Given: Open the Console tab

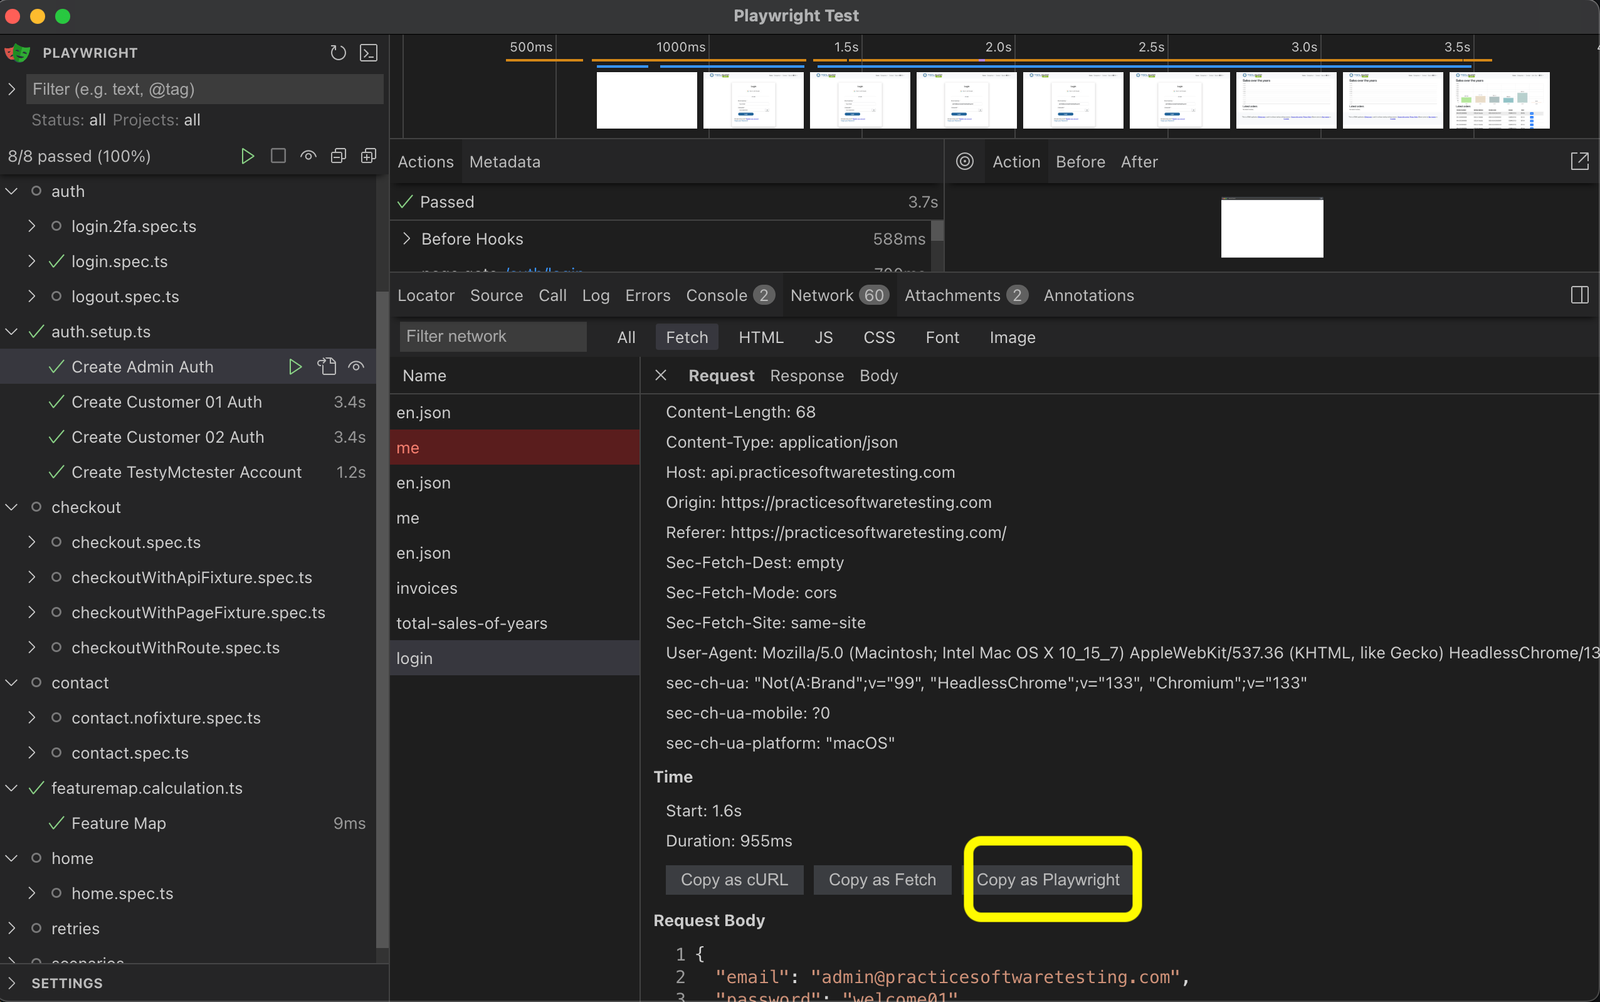Looking at the screenshot, I should [x=715, y=295].
